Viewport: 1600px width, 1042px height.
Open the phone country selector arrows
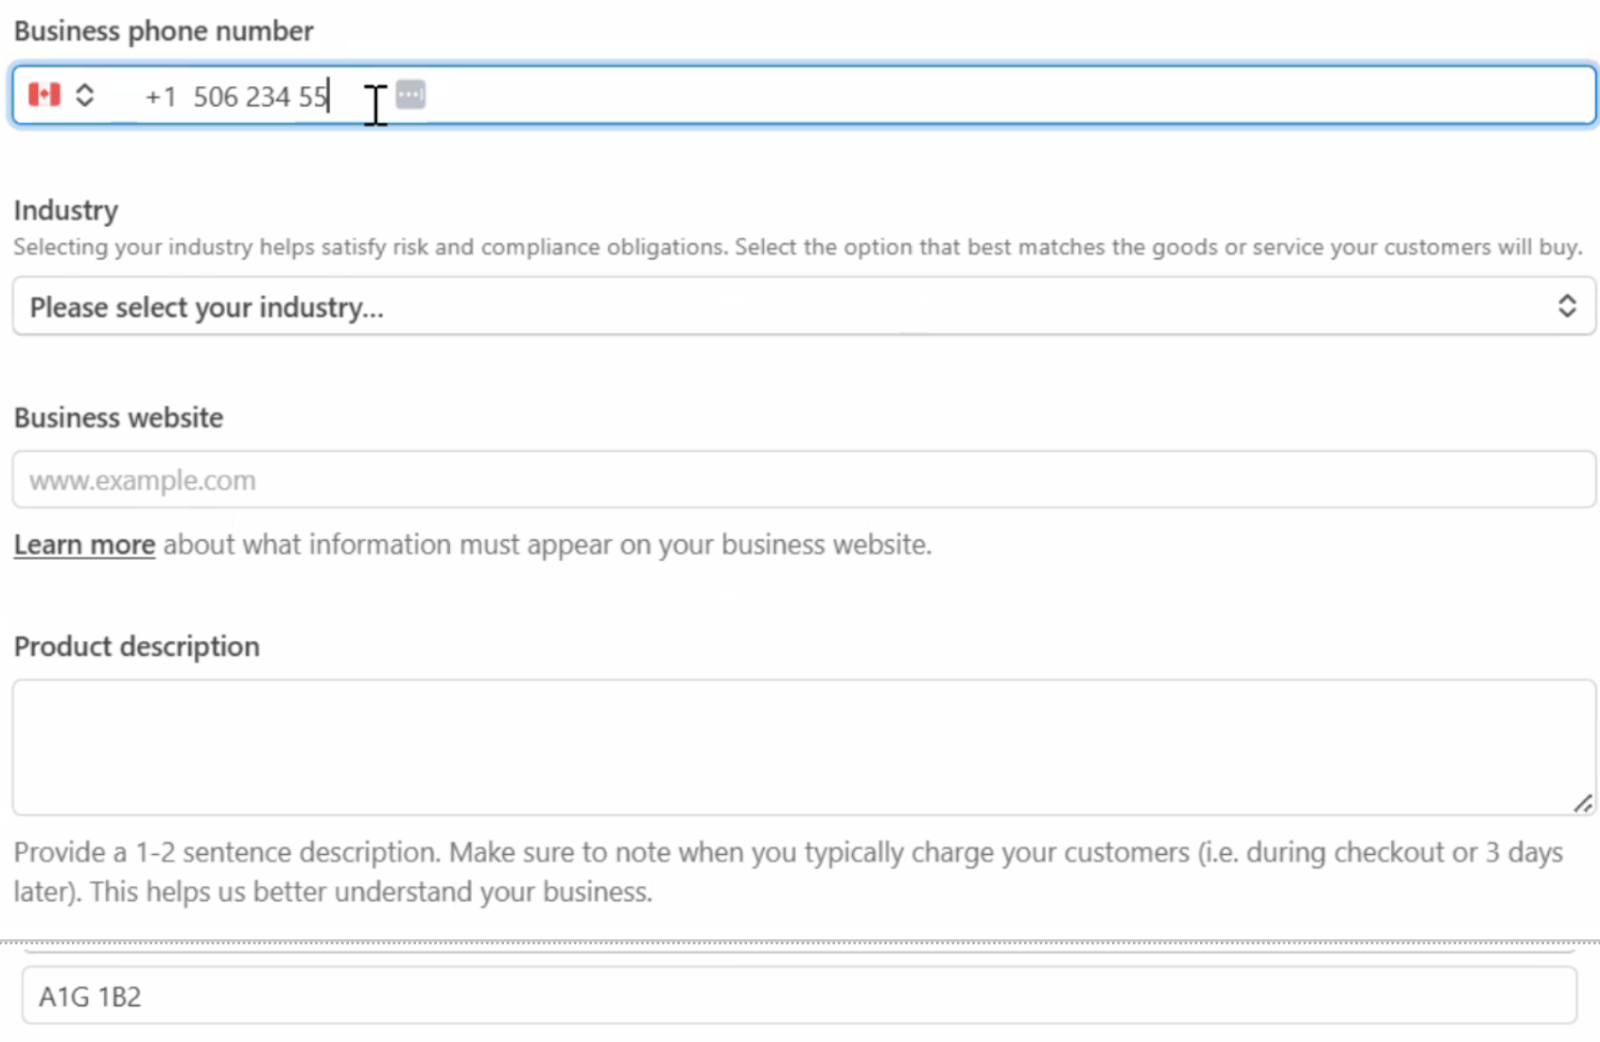tap(85, 95)
